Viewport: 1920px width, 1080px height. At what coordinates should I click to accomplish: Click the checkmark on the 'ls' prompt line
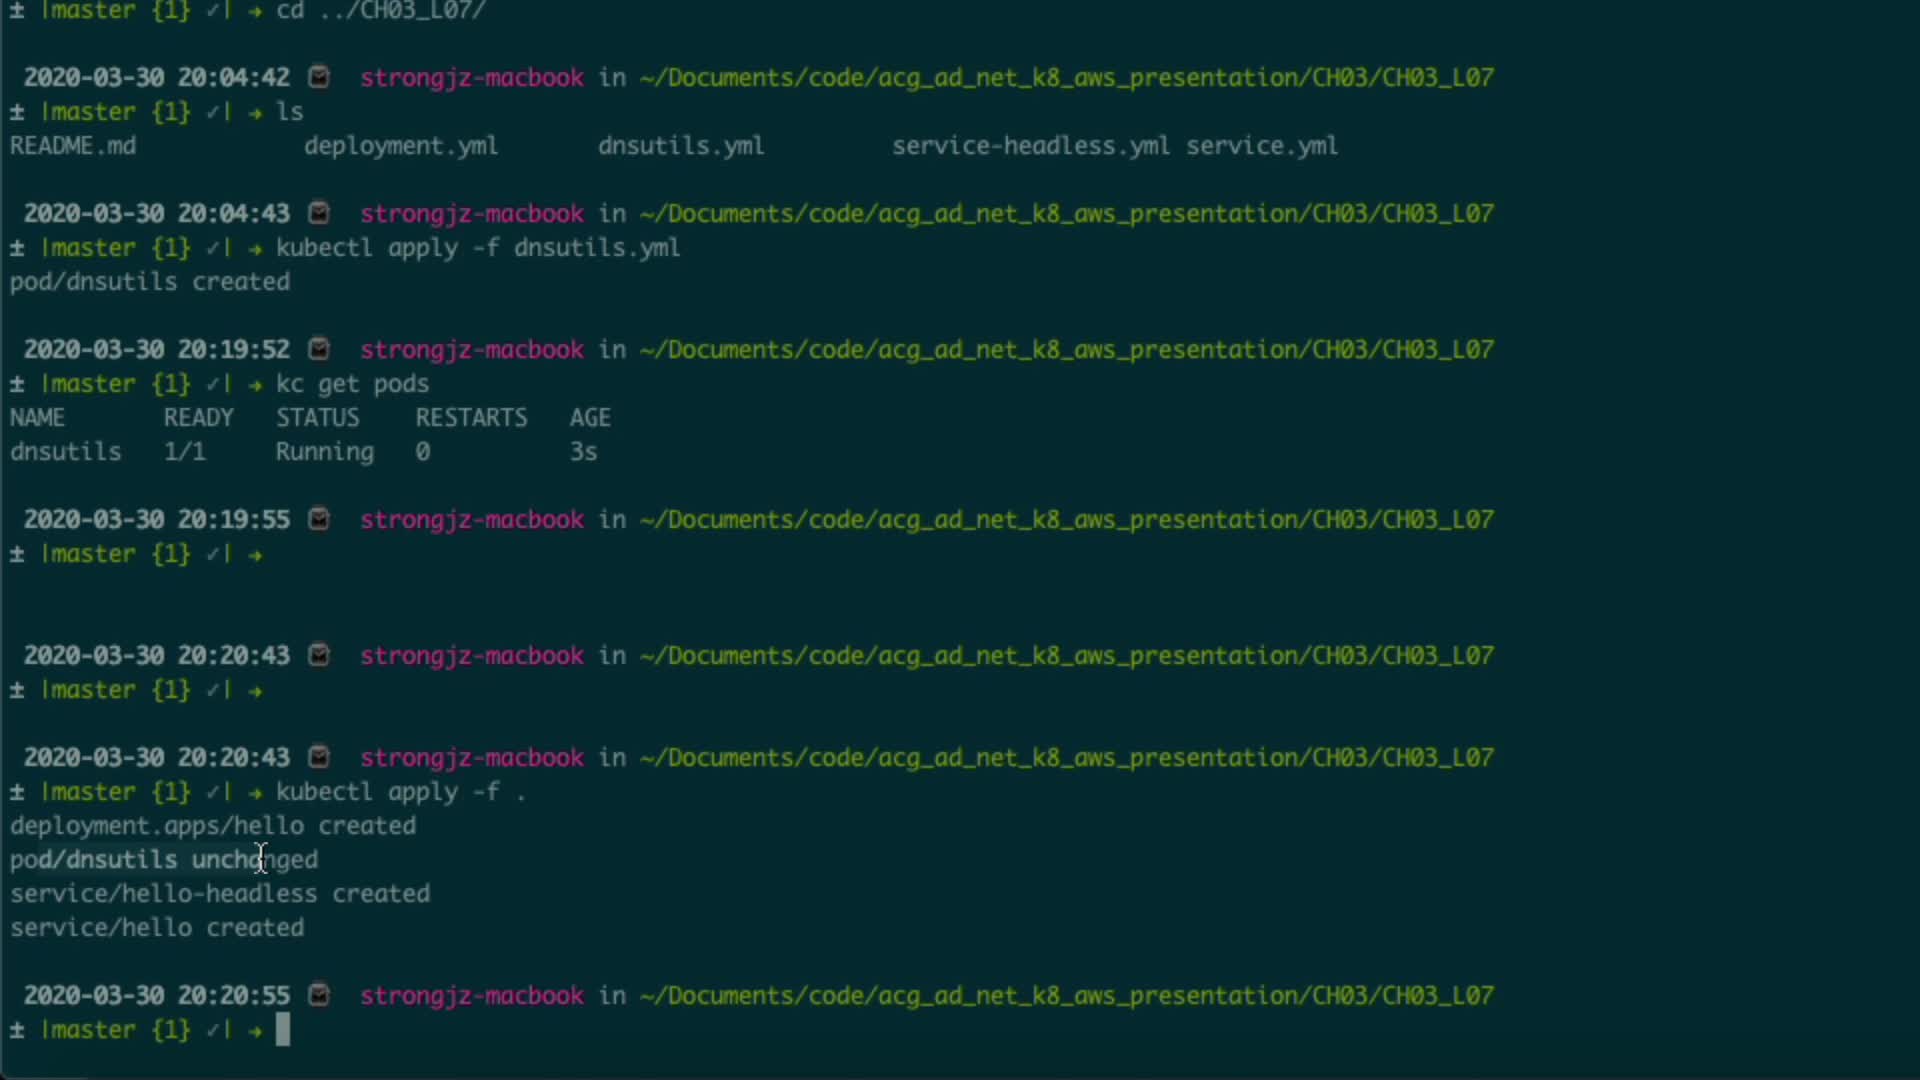point(212,112)
